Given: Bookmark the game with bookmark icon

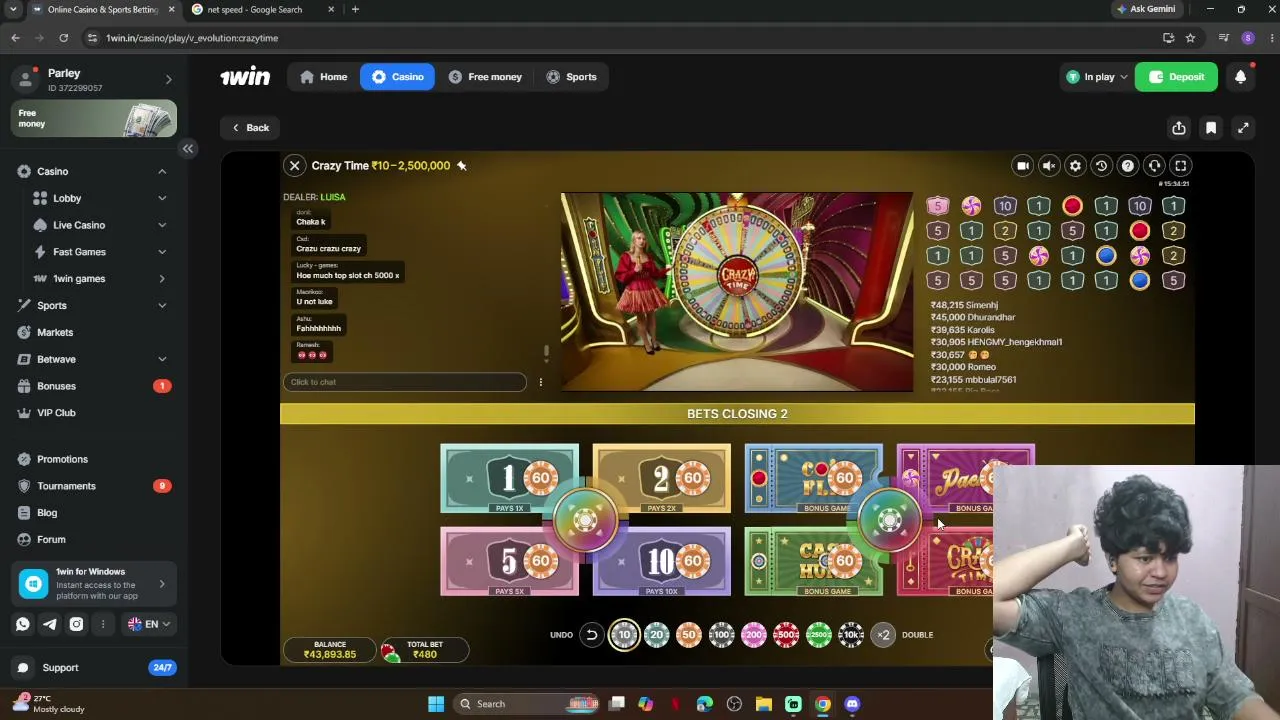Looking at the screenshot, I should pyautogui.click(x=1211, y=128).
